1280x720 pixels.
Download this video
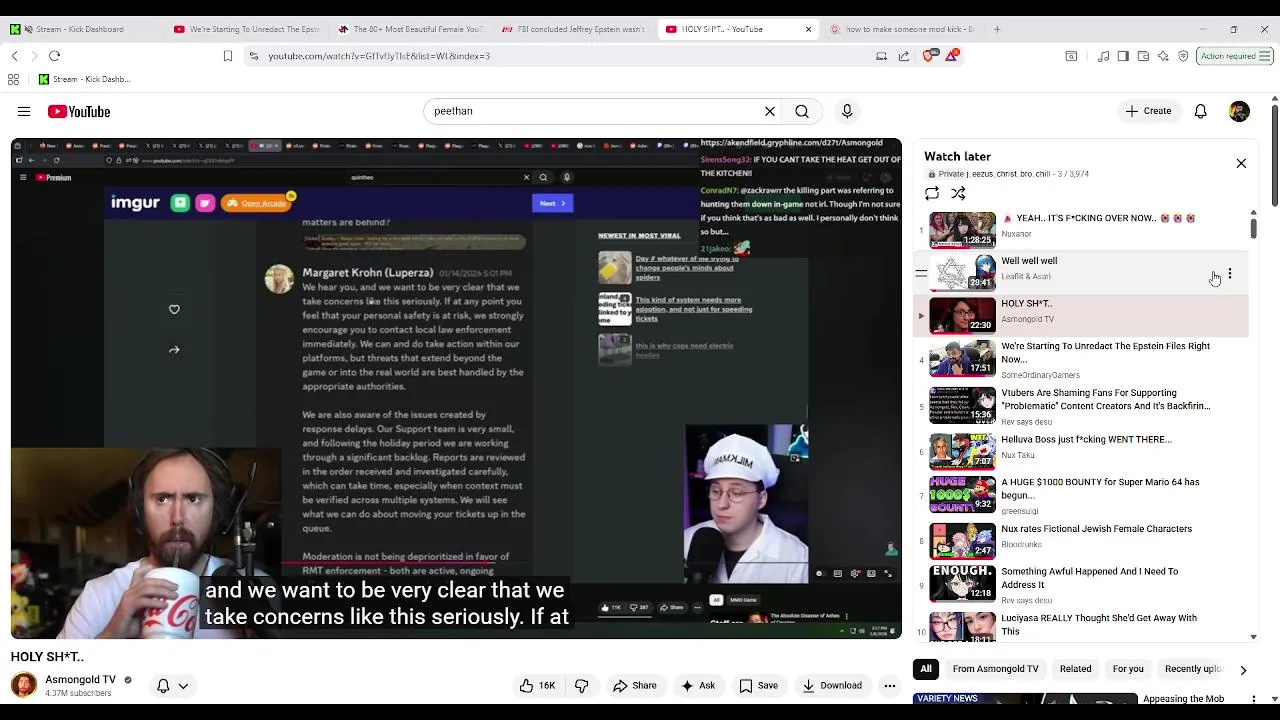pyautogui.click(x=834, y=686)
